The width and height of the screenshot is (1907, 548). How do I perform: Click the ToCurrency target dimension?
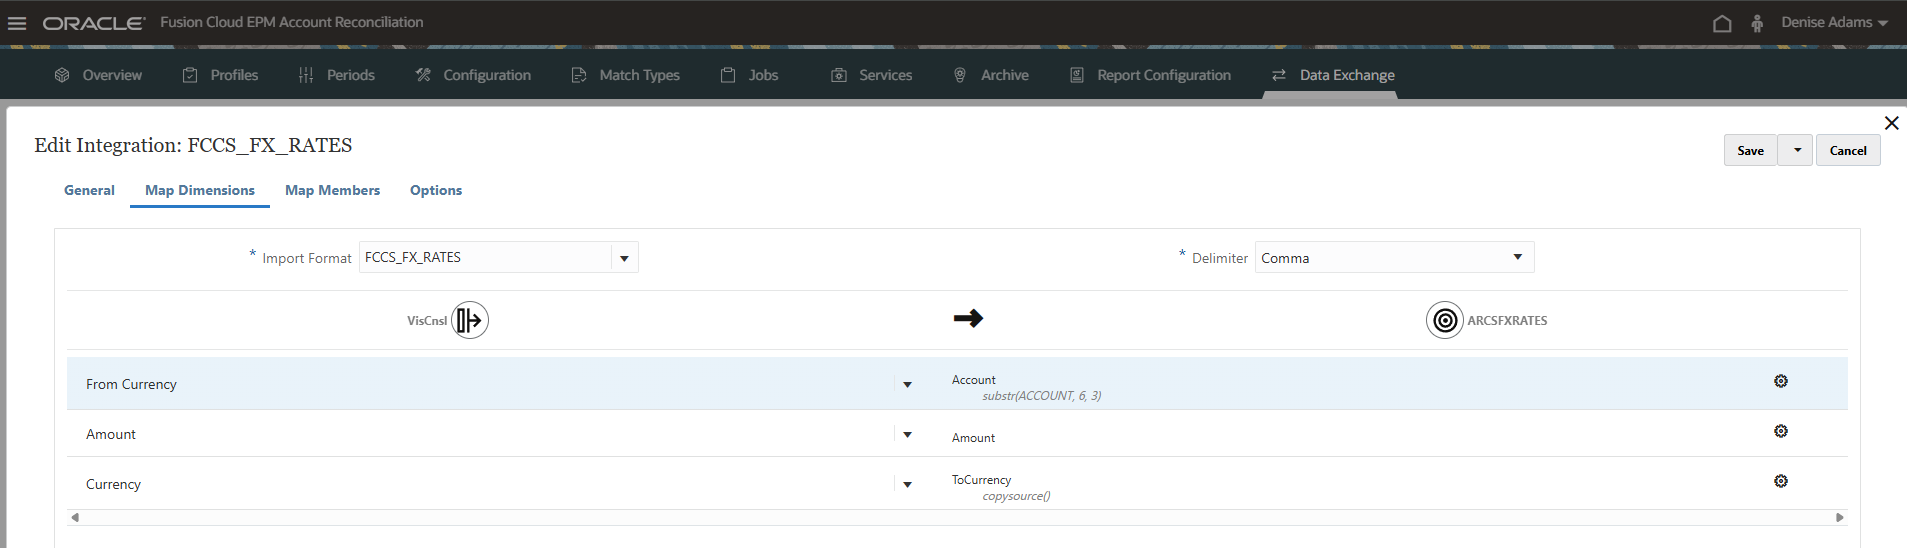[981, 480]
